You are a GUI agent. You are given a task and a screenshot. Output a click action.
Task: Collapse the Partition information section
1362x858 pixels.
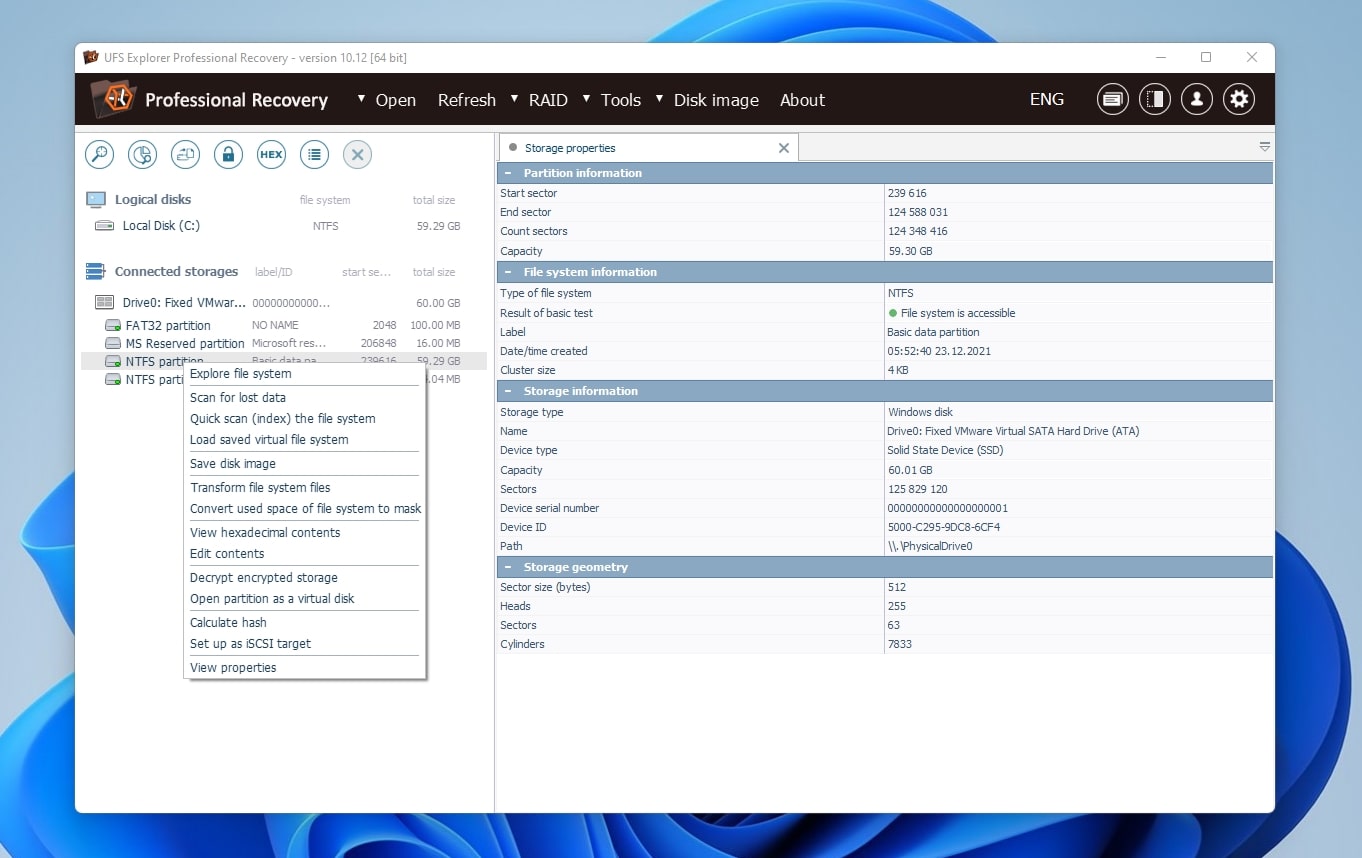(x=508, y=173)
